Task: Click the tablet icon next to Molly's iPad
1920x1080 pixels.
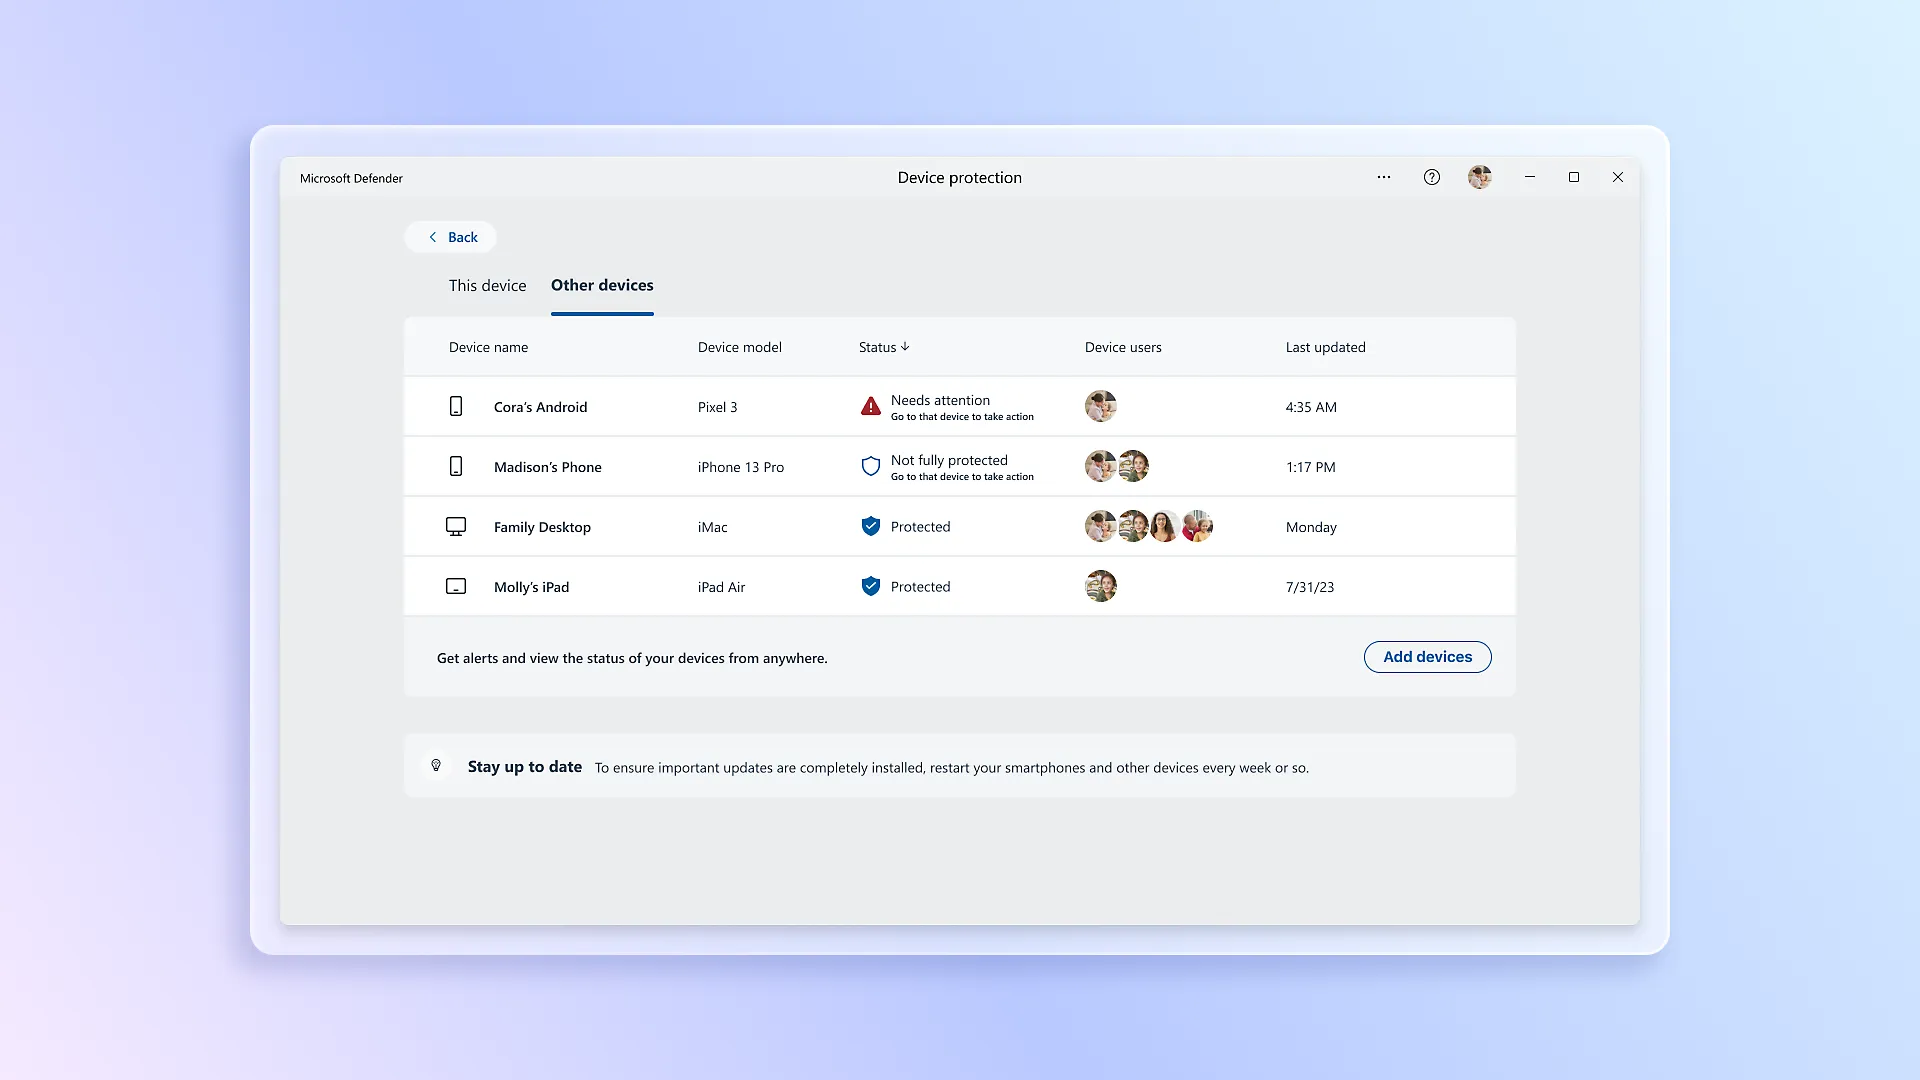Action: pos(456,587)
